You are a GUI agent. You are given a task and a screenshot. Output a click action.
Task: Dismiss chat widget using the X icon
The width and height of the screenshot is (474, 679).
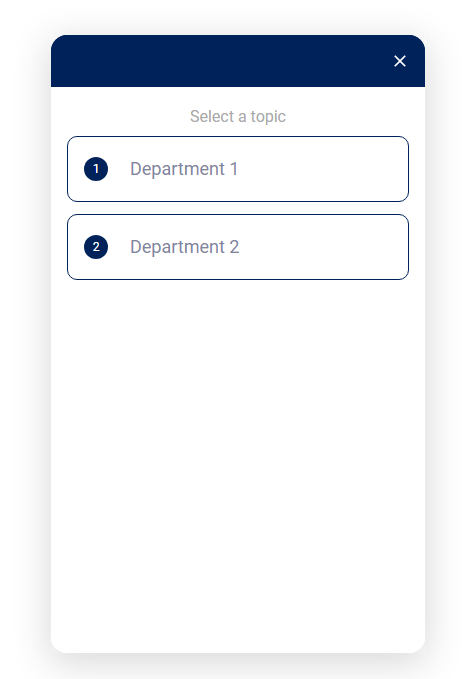(400, 61)
